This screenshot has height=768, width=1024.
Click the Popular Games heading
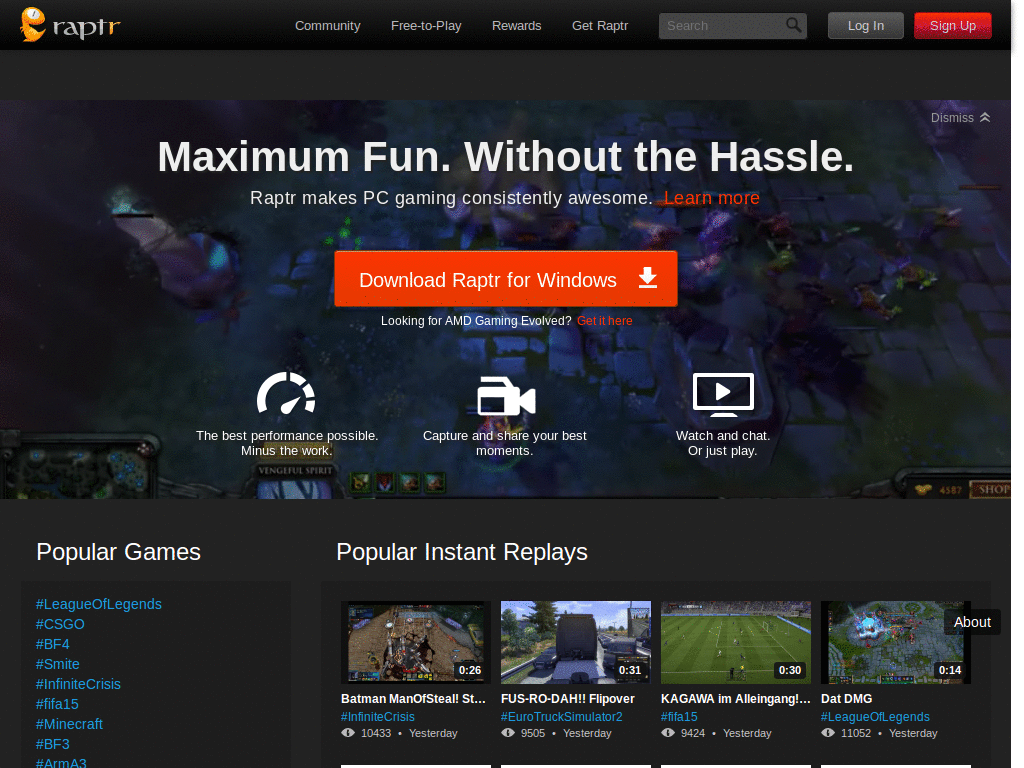[118, 552]
